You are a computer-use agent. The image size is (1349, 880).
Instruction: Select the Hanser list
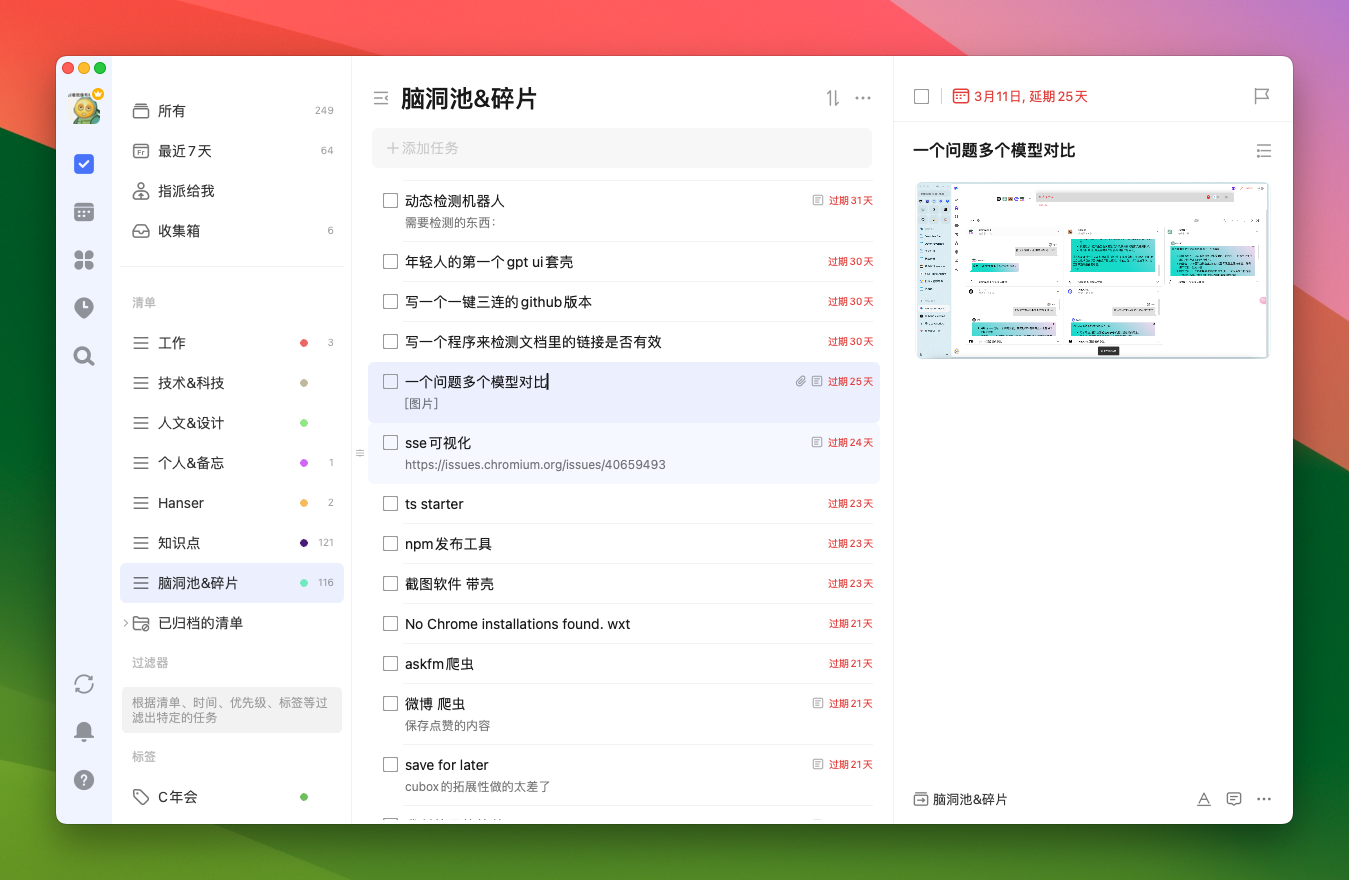[232, 503]
